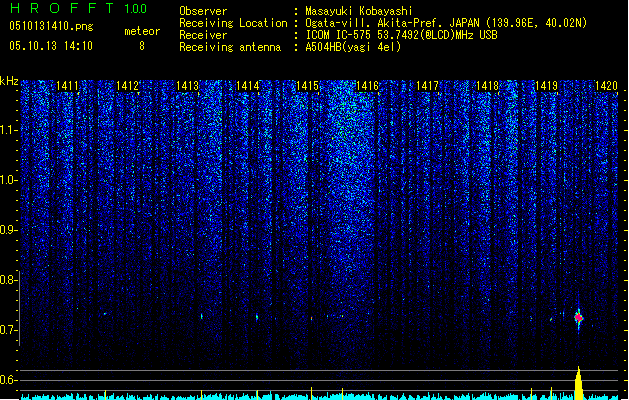Click the 1413 time marker

(187, 85)
